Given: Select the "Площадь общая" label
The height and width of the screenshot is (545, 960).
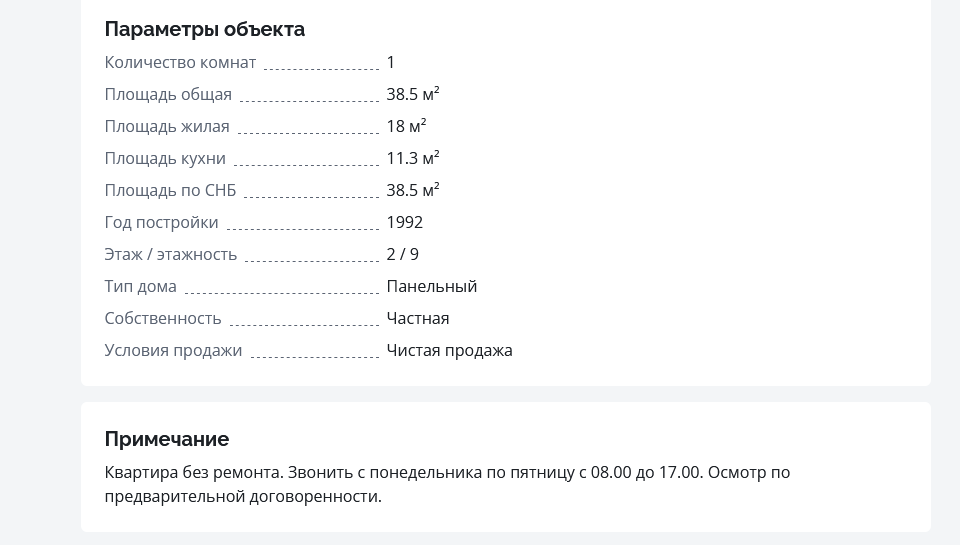Looking at the screenshot, I should pyautogui.click(x=168, y=94).
